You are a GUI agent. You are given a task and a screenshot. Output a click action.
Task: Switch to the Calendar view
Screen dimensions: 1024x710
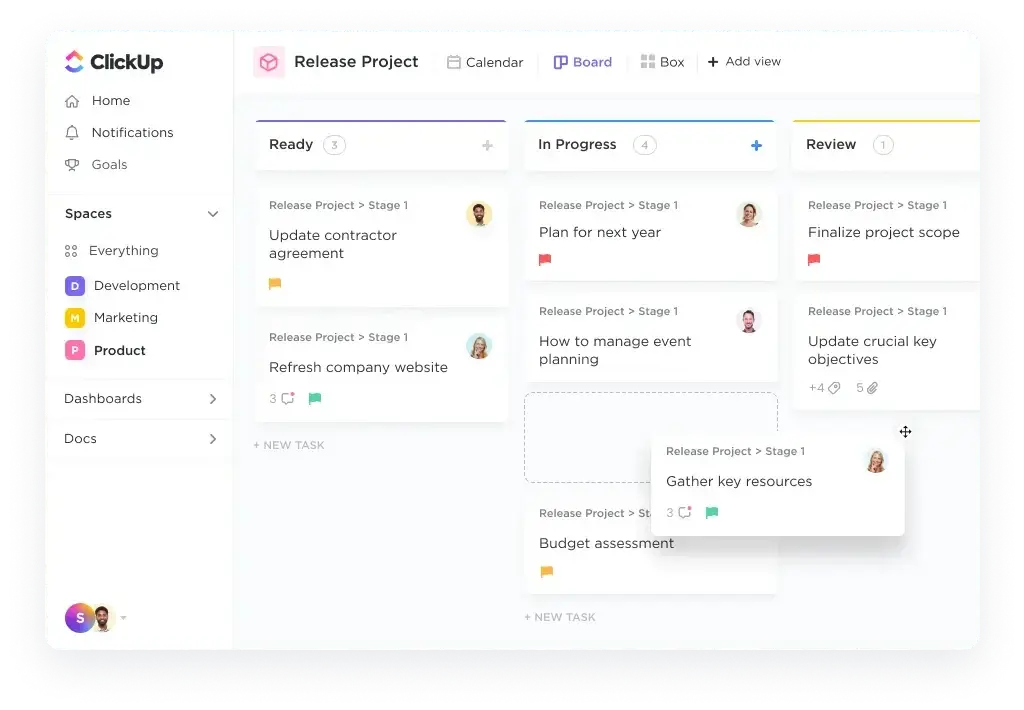485,62
